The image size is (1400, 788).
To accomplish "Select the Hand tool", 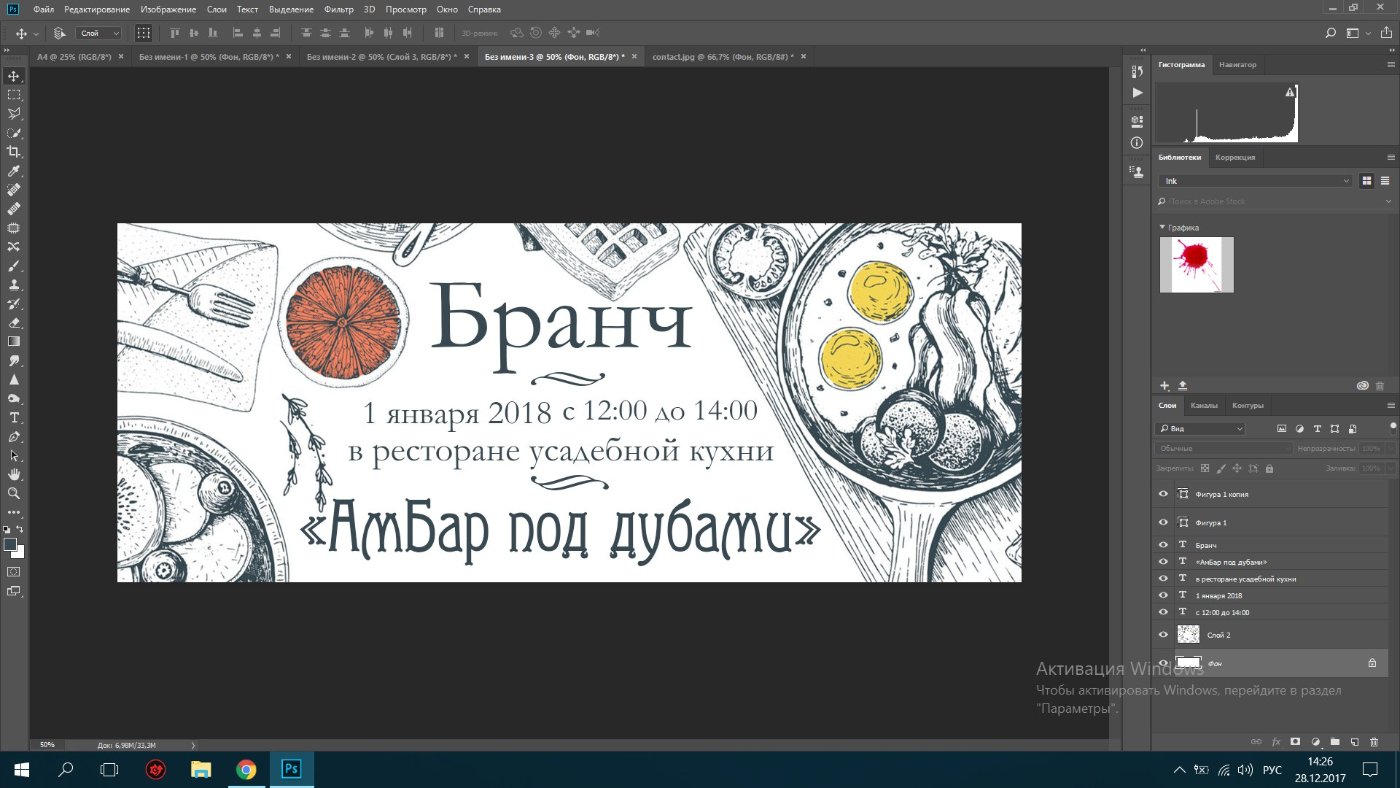I will tap(14, 474).
